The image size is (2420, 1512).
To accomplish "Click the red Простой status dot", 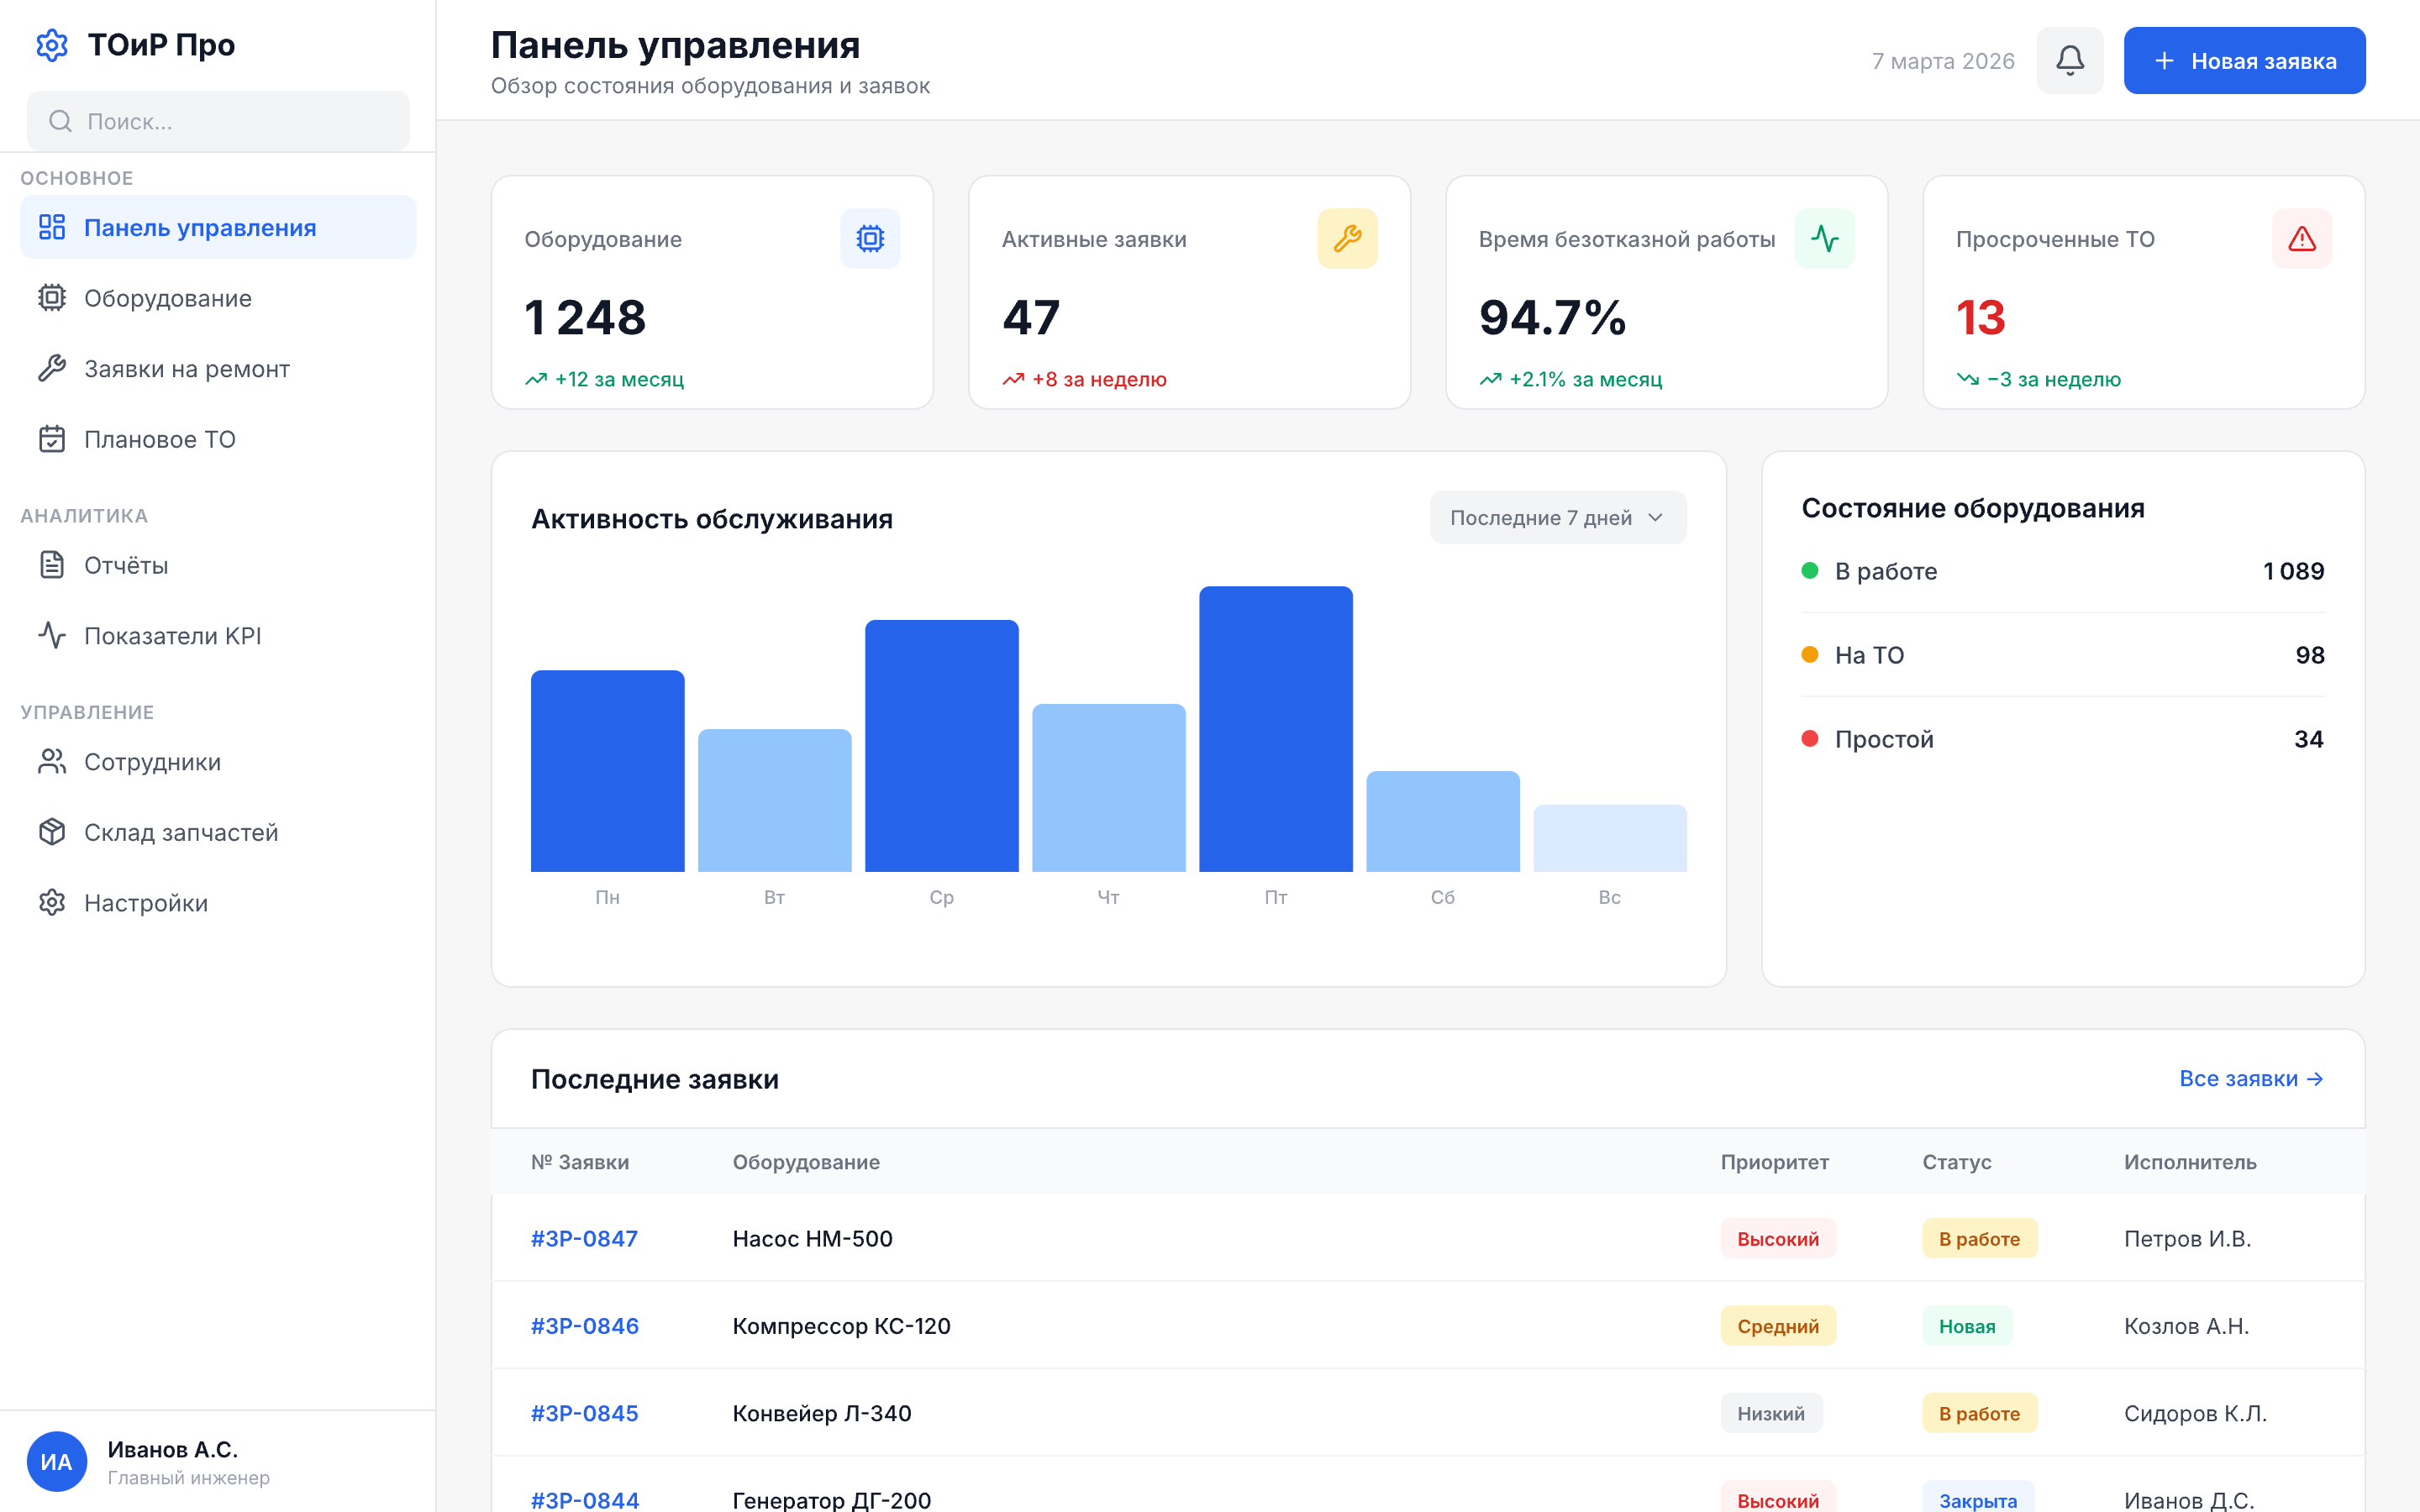I will 1810,738.
